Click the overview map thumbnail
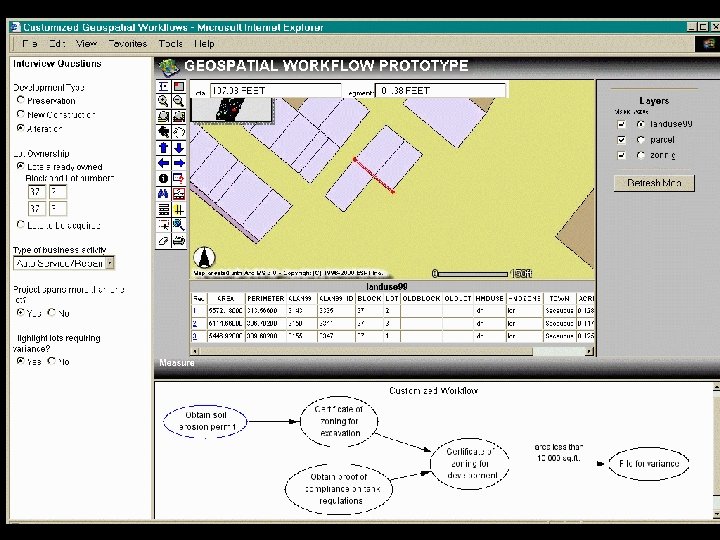This screenshot has height=540, width=720. tap(231, 110)
